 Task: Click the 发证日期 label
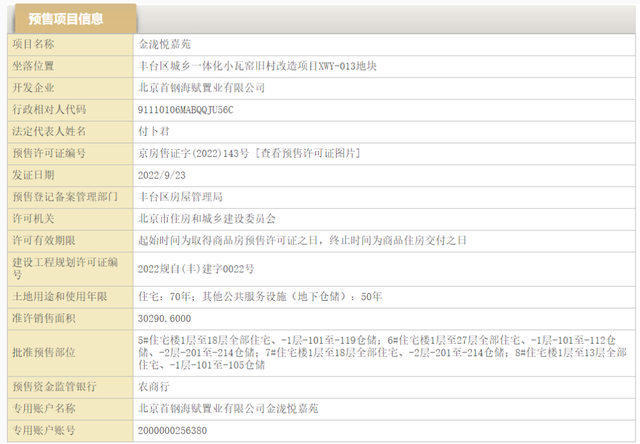click(x=33, y=175)
